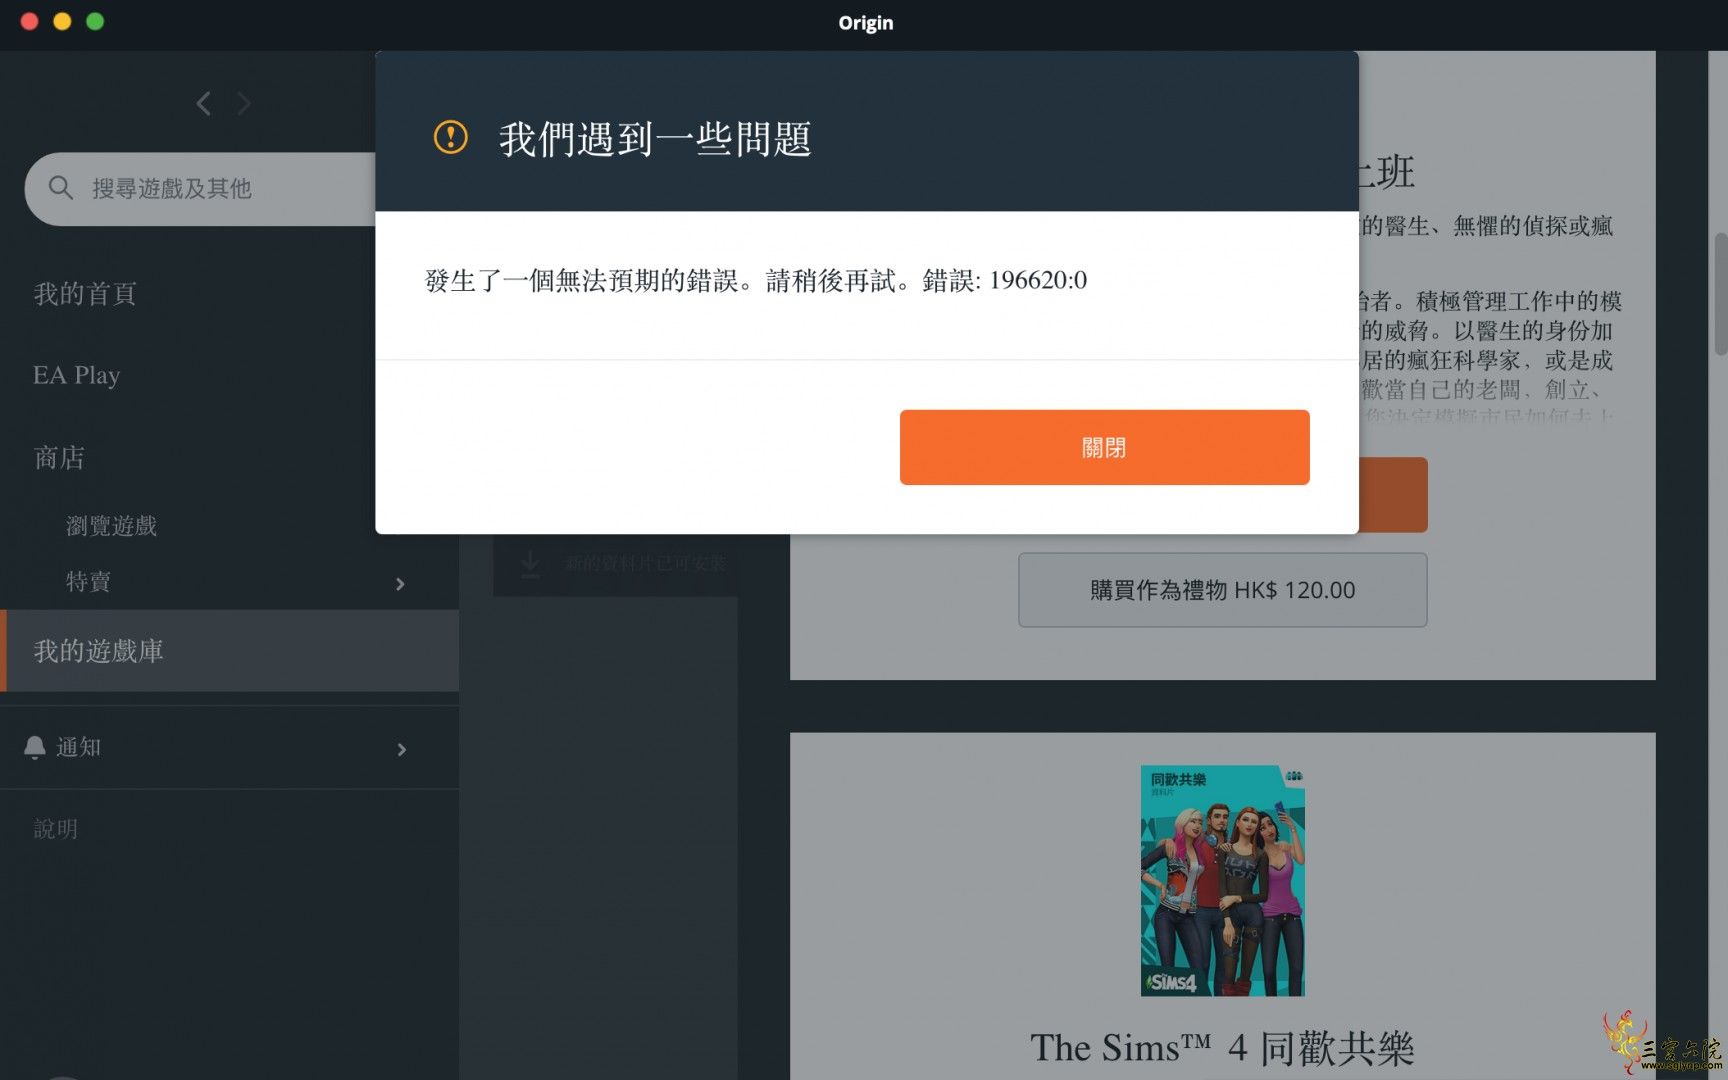Click the back navigation arrow

coord(204,103)
